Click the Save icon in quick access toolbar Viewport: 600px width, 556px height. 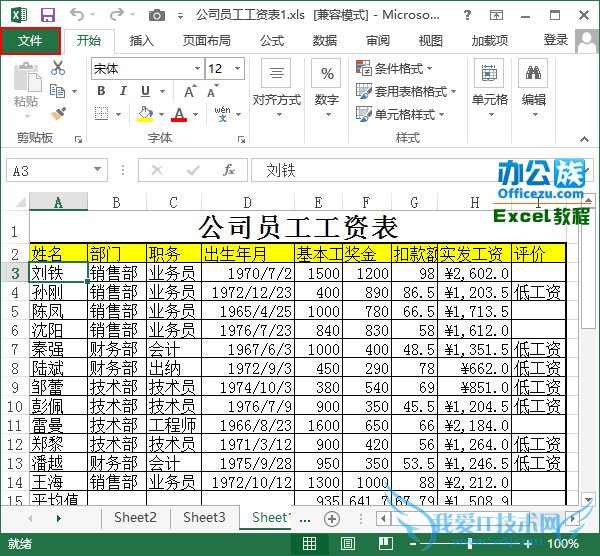(x=48, y=15)
